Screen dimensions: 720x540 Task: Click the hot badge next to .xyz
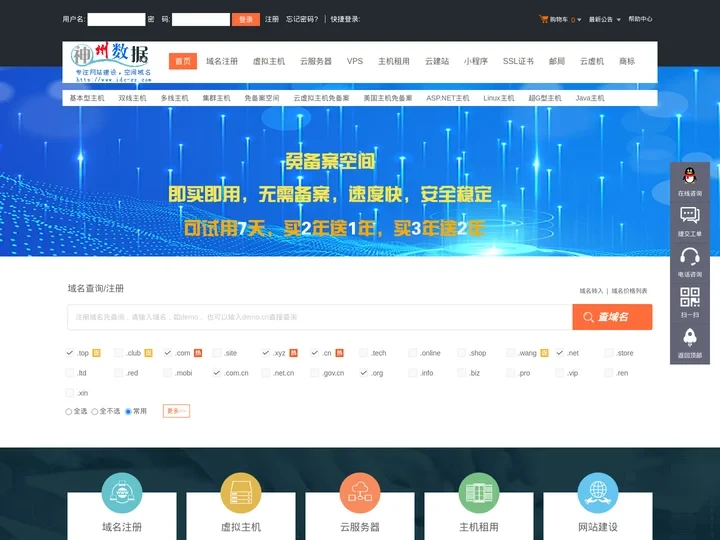coord(293,353)
